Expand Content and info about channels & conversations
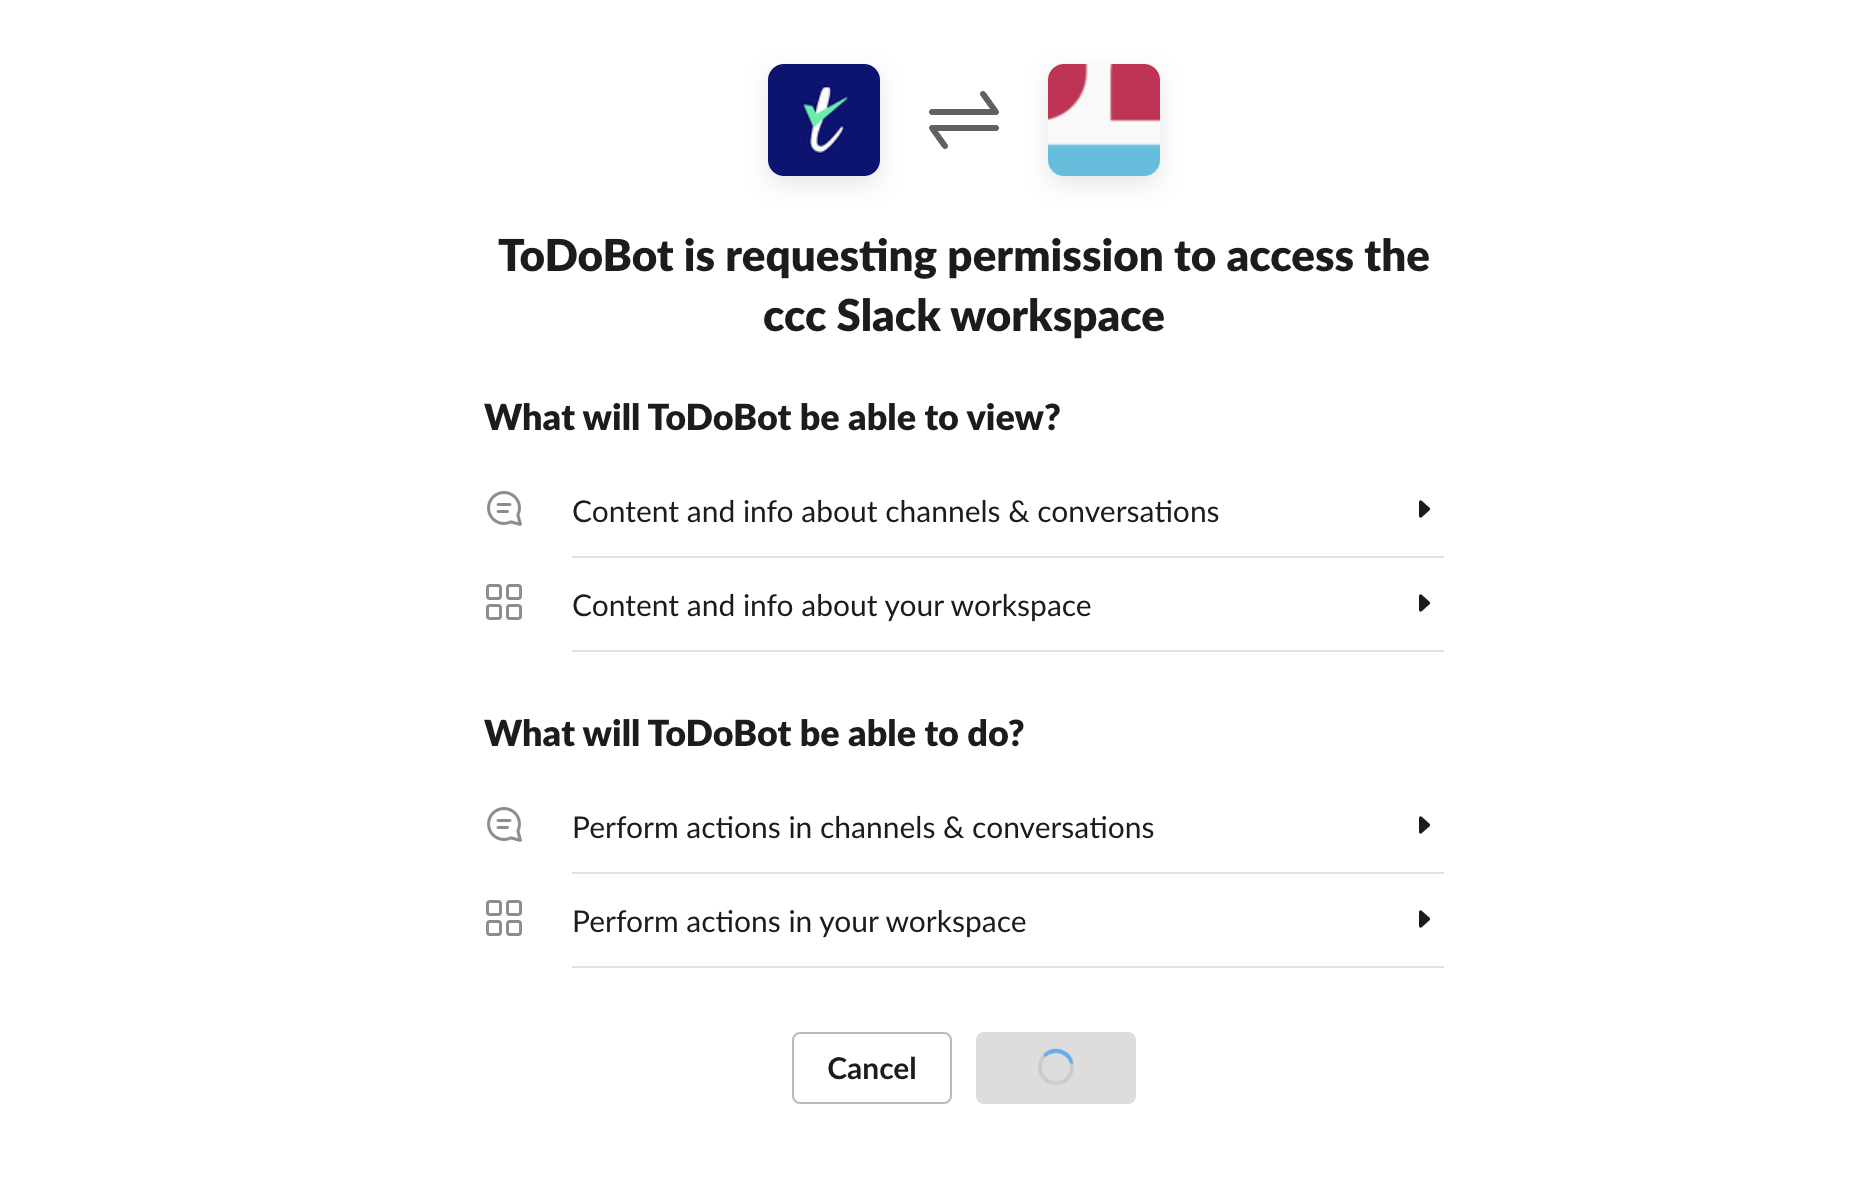1857x1181 pixels. [1425, 510]
